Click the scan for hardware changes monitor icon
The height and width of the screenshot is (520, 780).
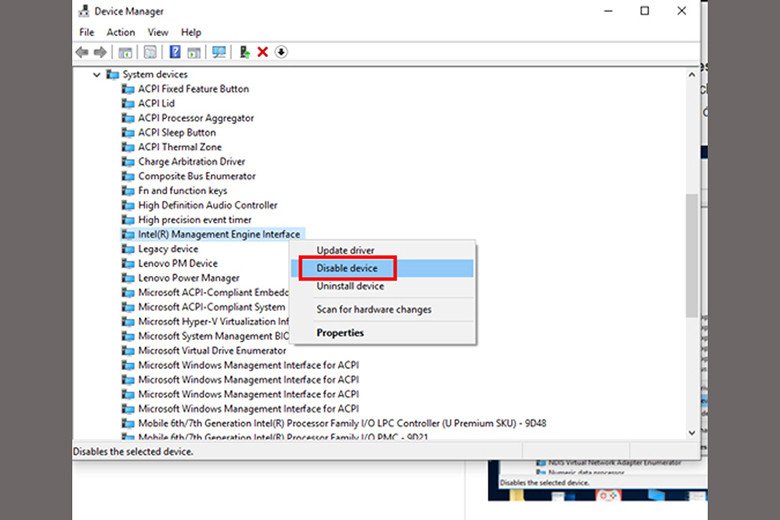click(219, 52)
